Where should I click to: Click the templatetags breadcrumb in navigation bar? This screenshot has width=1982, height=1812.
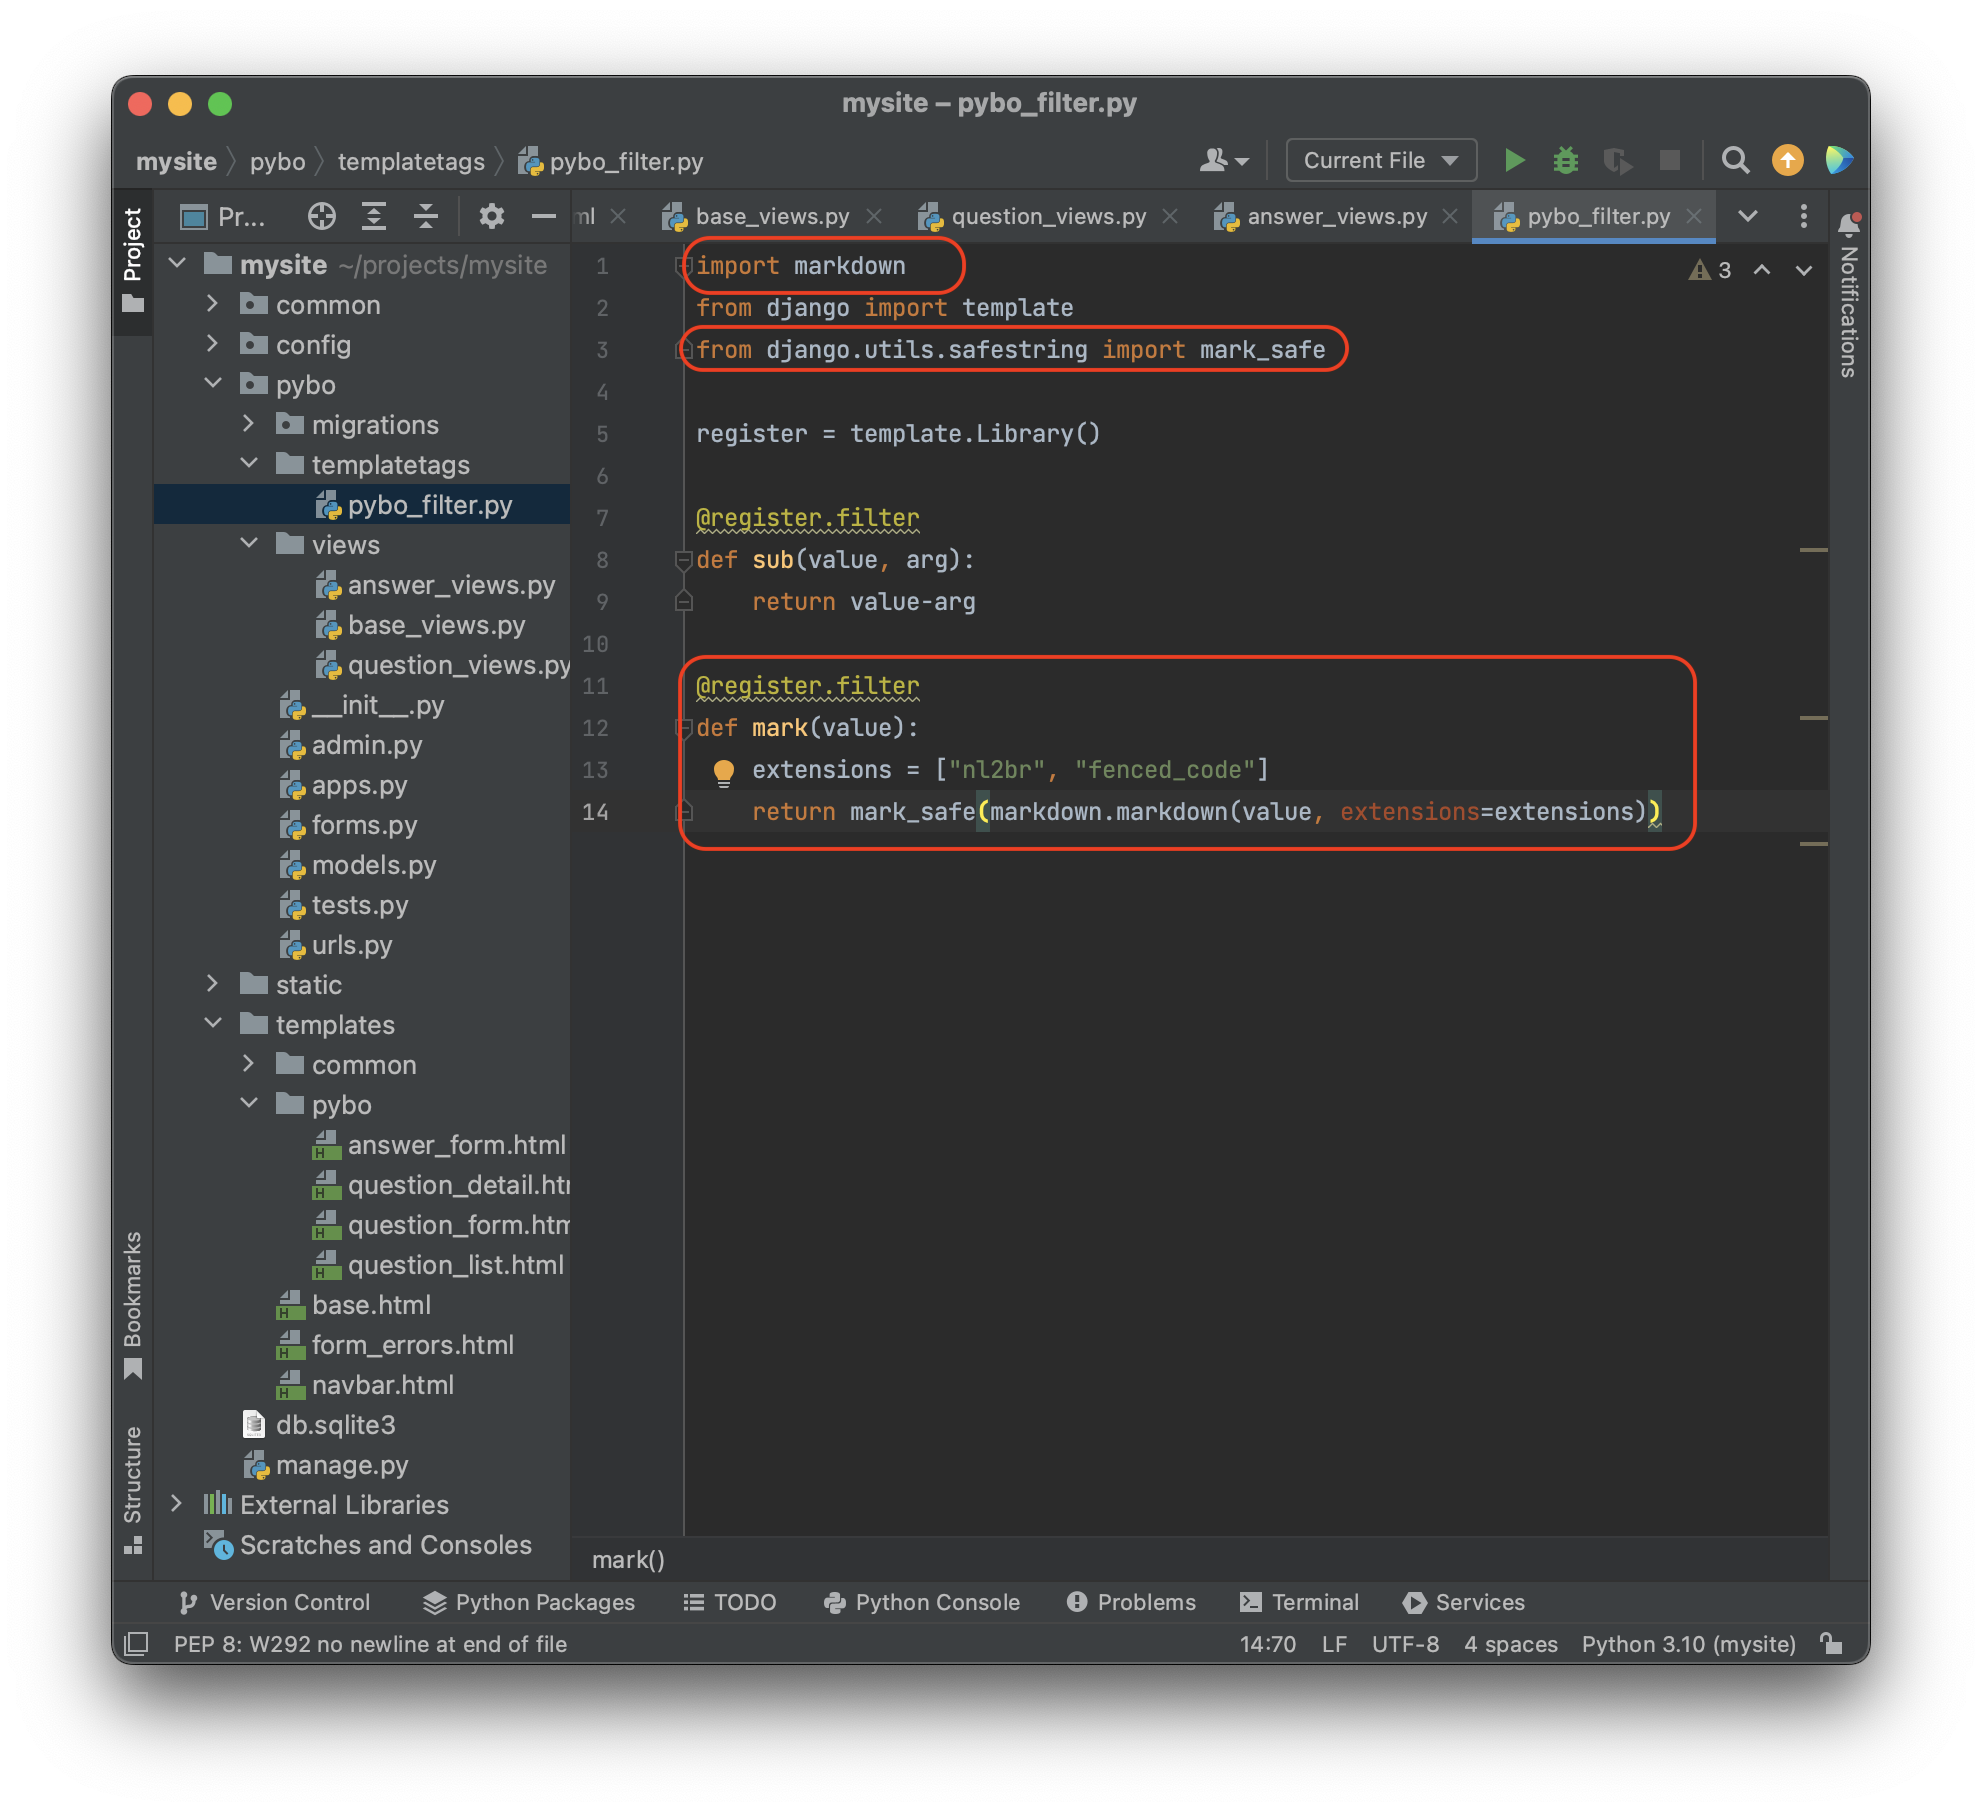pos(410,161)
